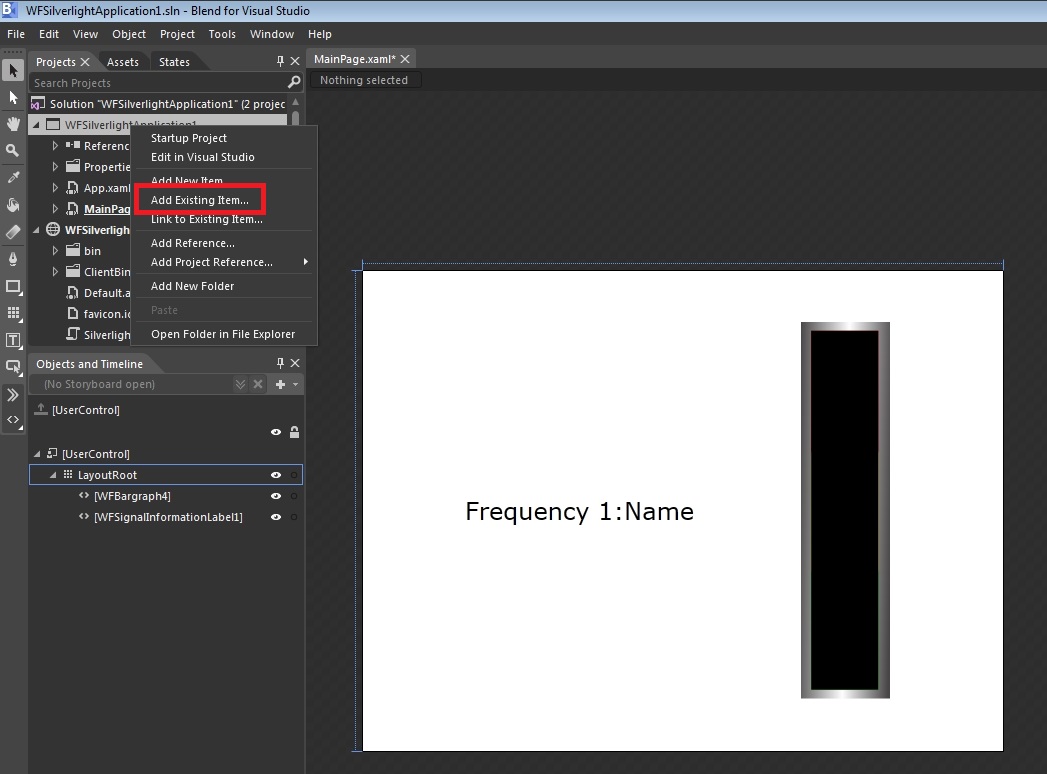The width and height of the screenshot is (1047, 774).
Task: Click Add Existing Item in context menu
Action: tap(200, 200)
